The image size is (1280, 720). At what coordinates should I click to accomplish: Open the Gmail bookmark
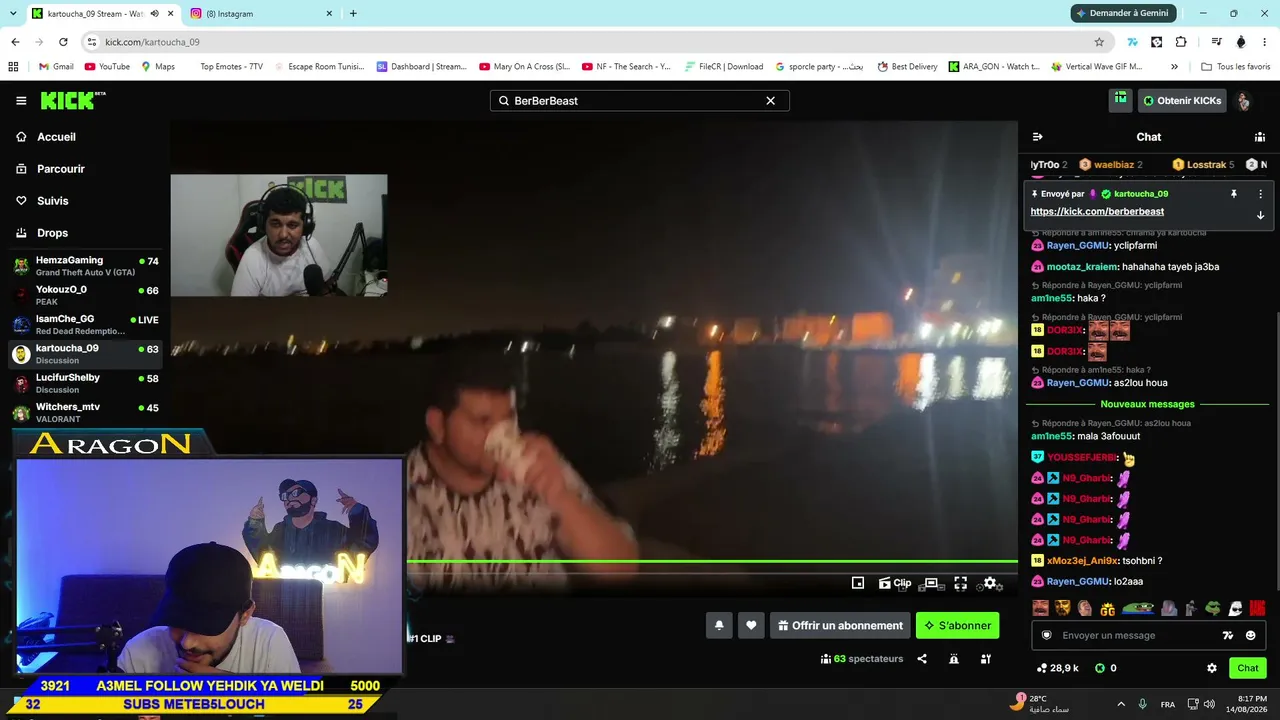tap(56, 67)
